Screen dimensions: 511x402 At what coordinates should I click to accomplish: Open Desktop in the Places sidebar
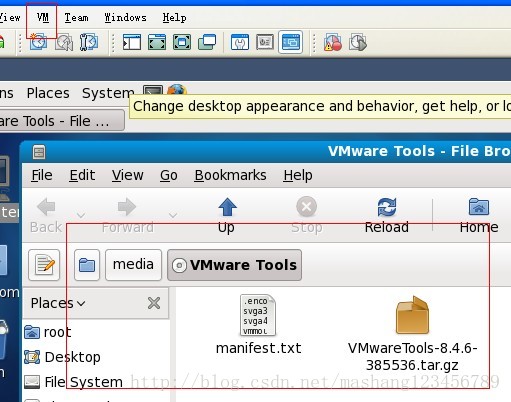[62, 357]
